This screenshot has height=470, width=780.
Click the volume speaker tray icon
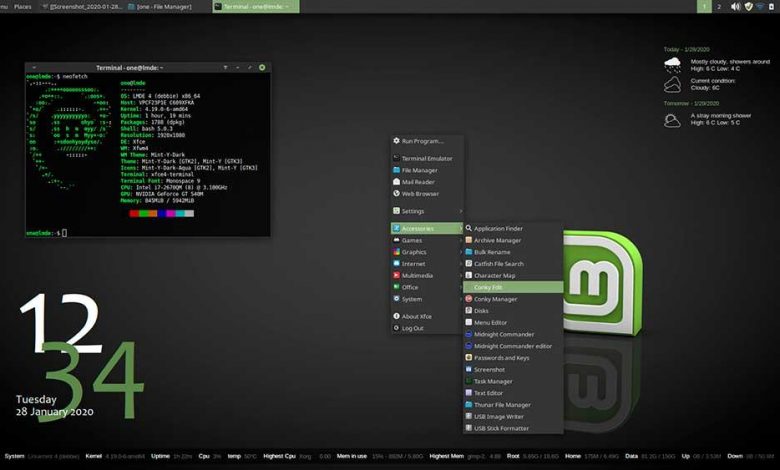735,6
